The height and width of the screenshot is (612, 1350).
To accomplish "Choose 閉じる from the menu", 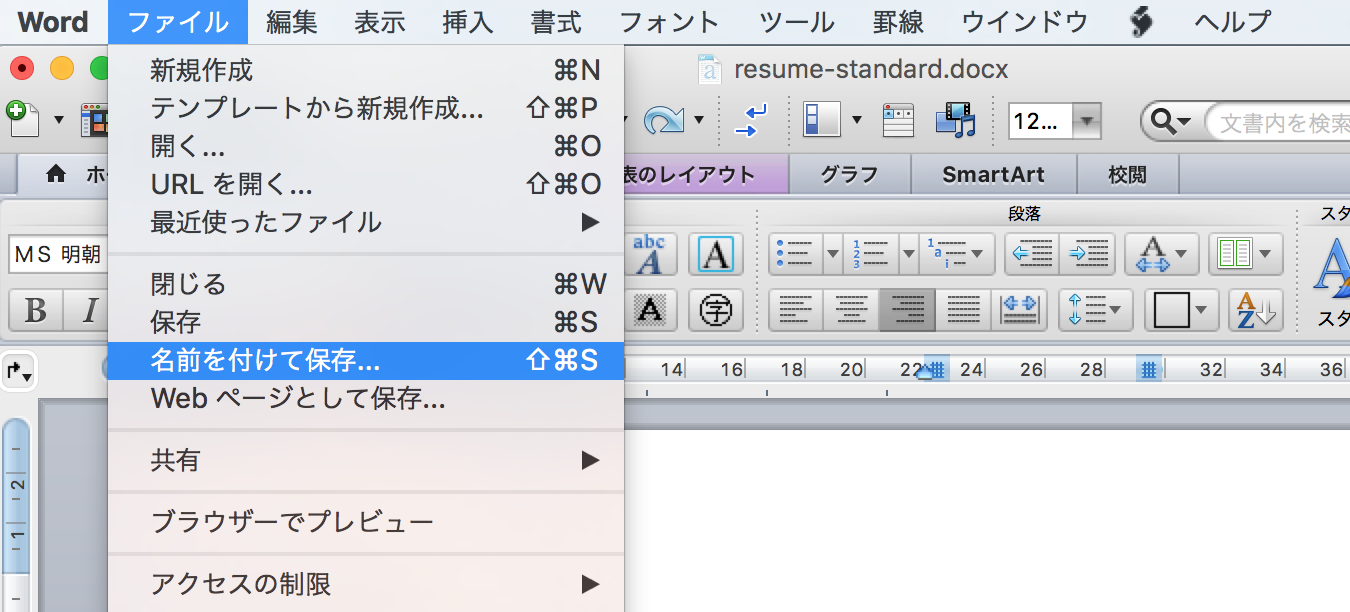I will (x=365, y=284).
